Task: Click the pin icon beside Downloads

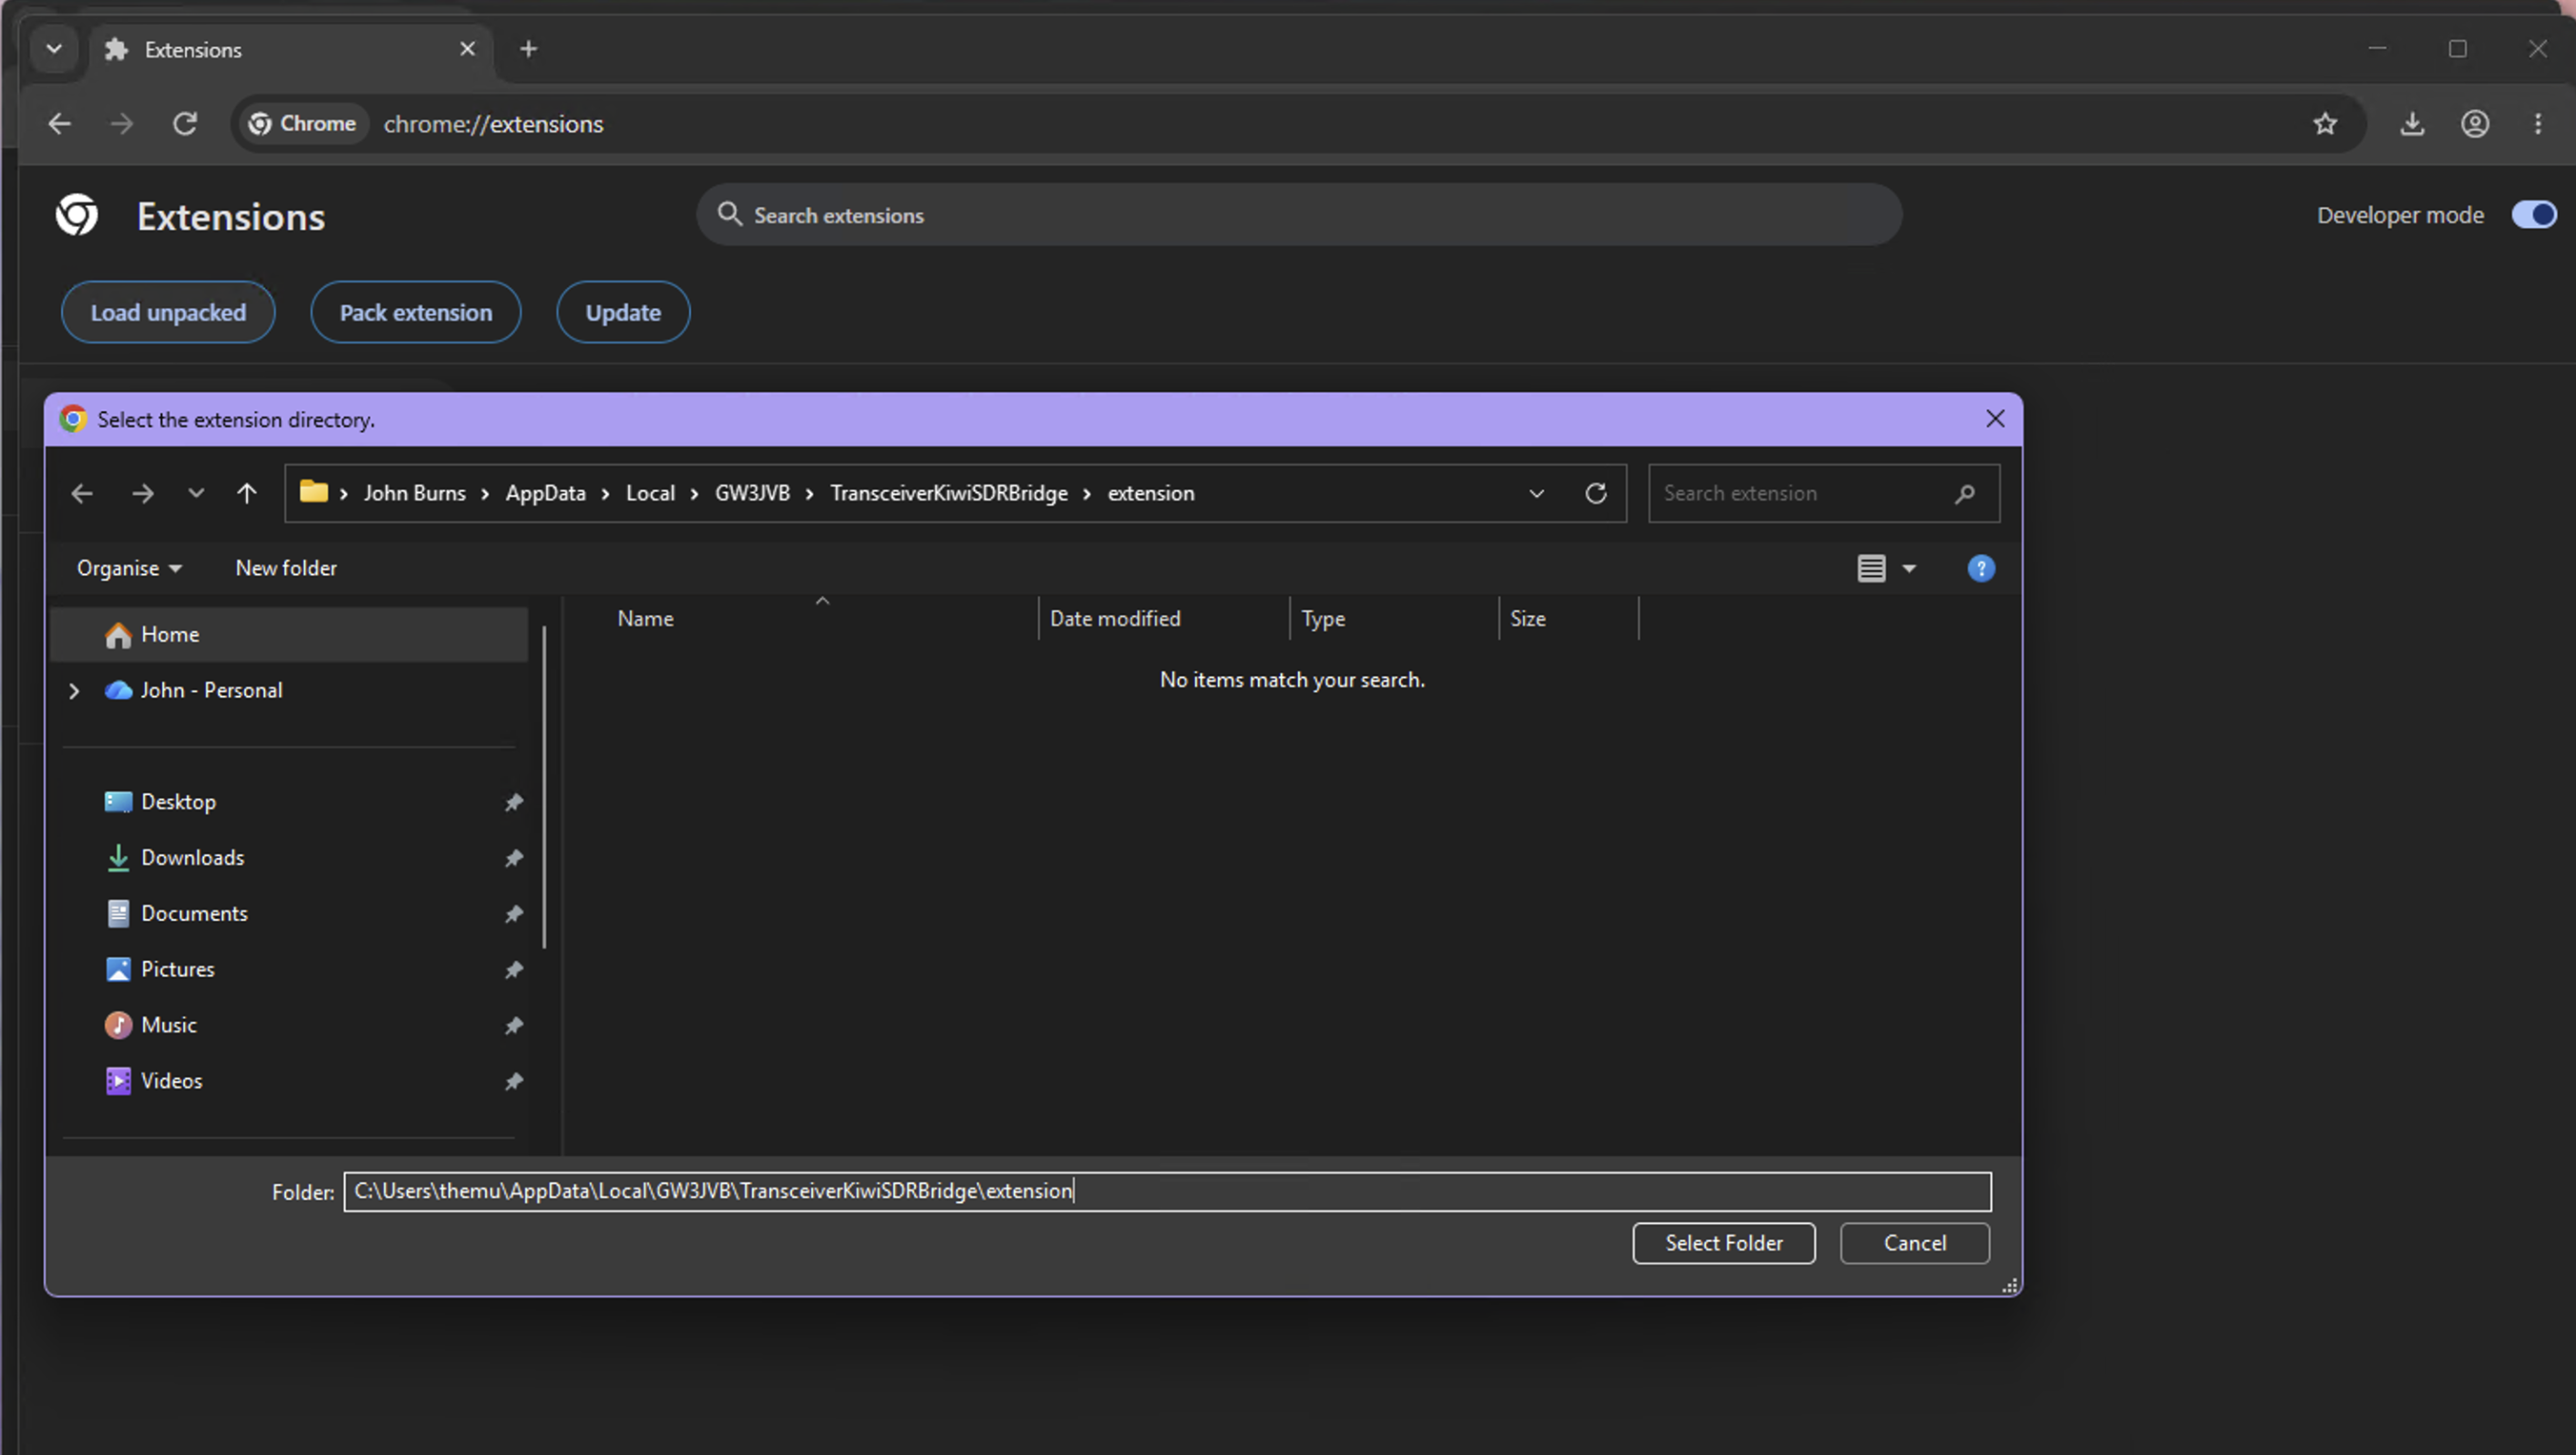Action: [x=514, y=858]
